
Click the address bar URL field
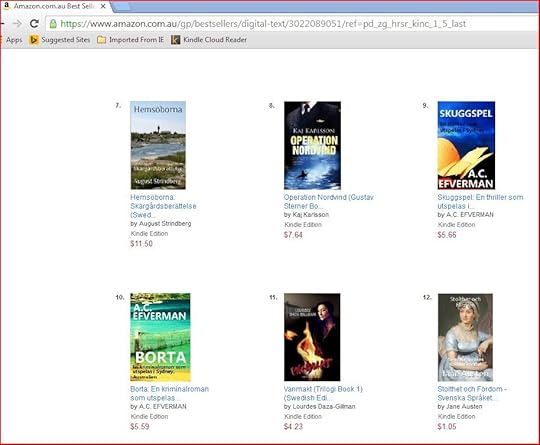(x=293, y=24)
